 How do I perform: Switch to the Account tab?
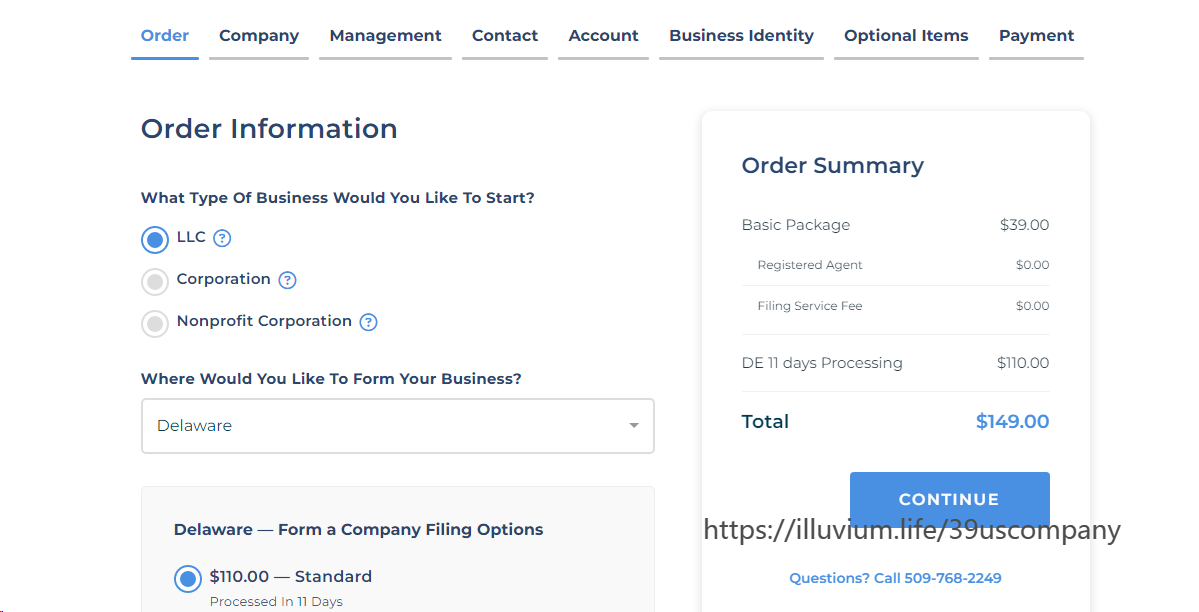603,36
